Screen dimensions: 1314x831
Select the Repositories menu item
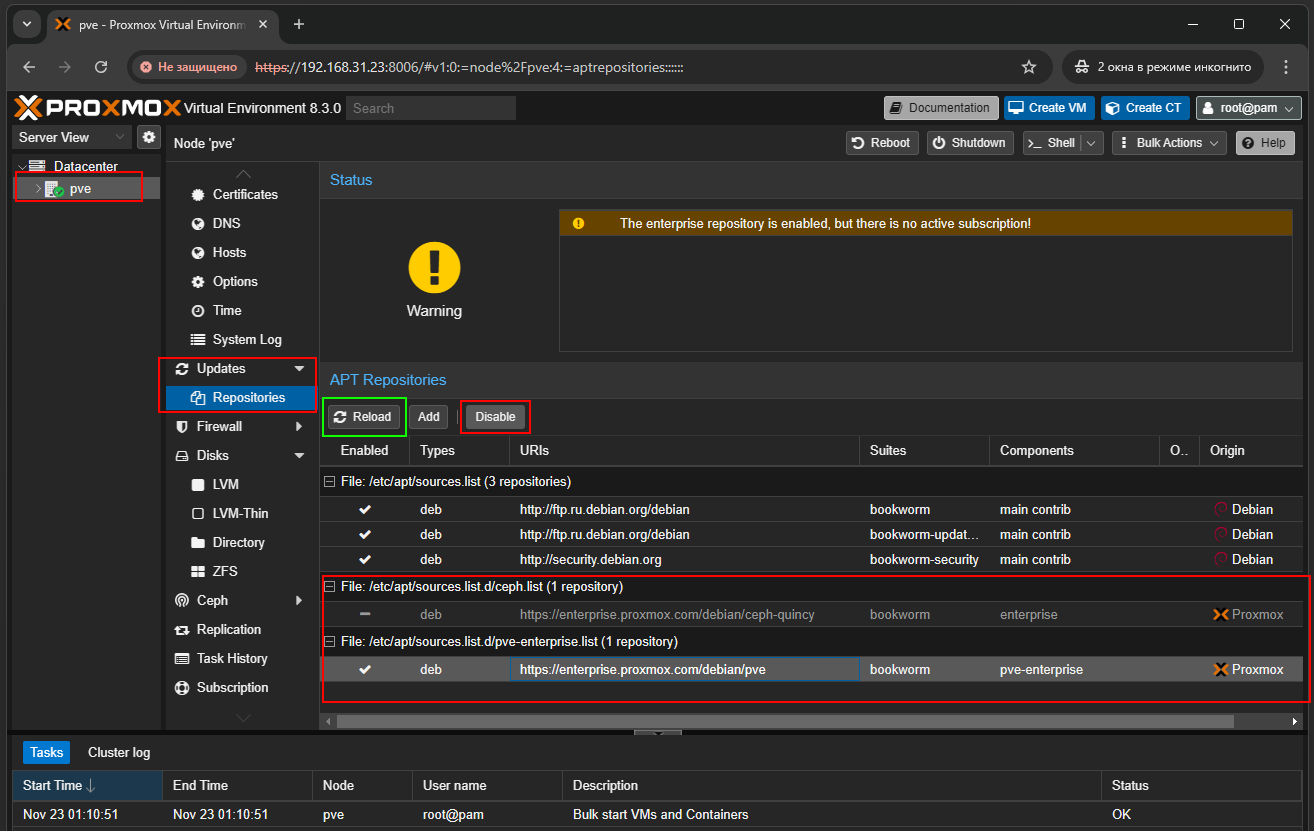240,397
